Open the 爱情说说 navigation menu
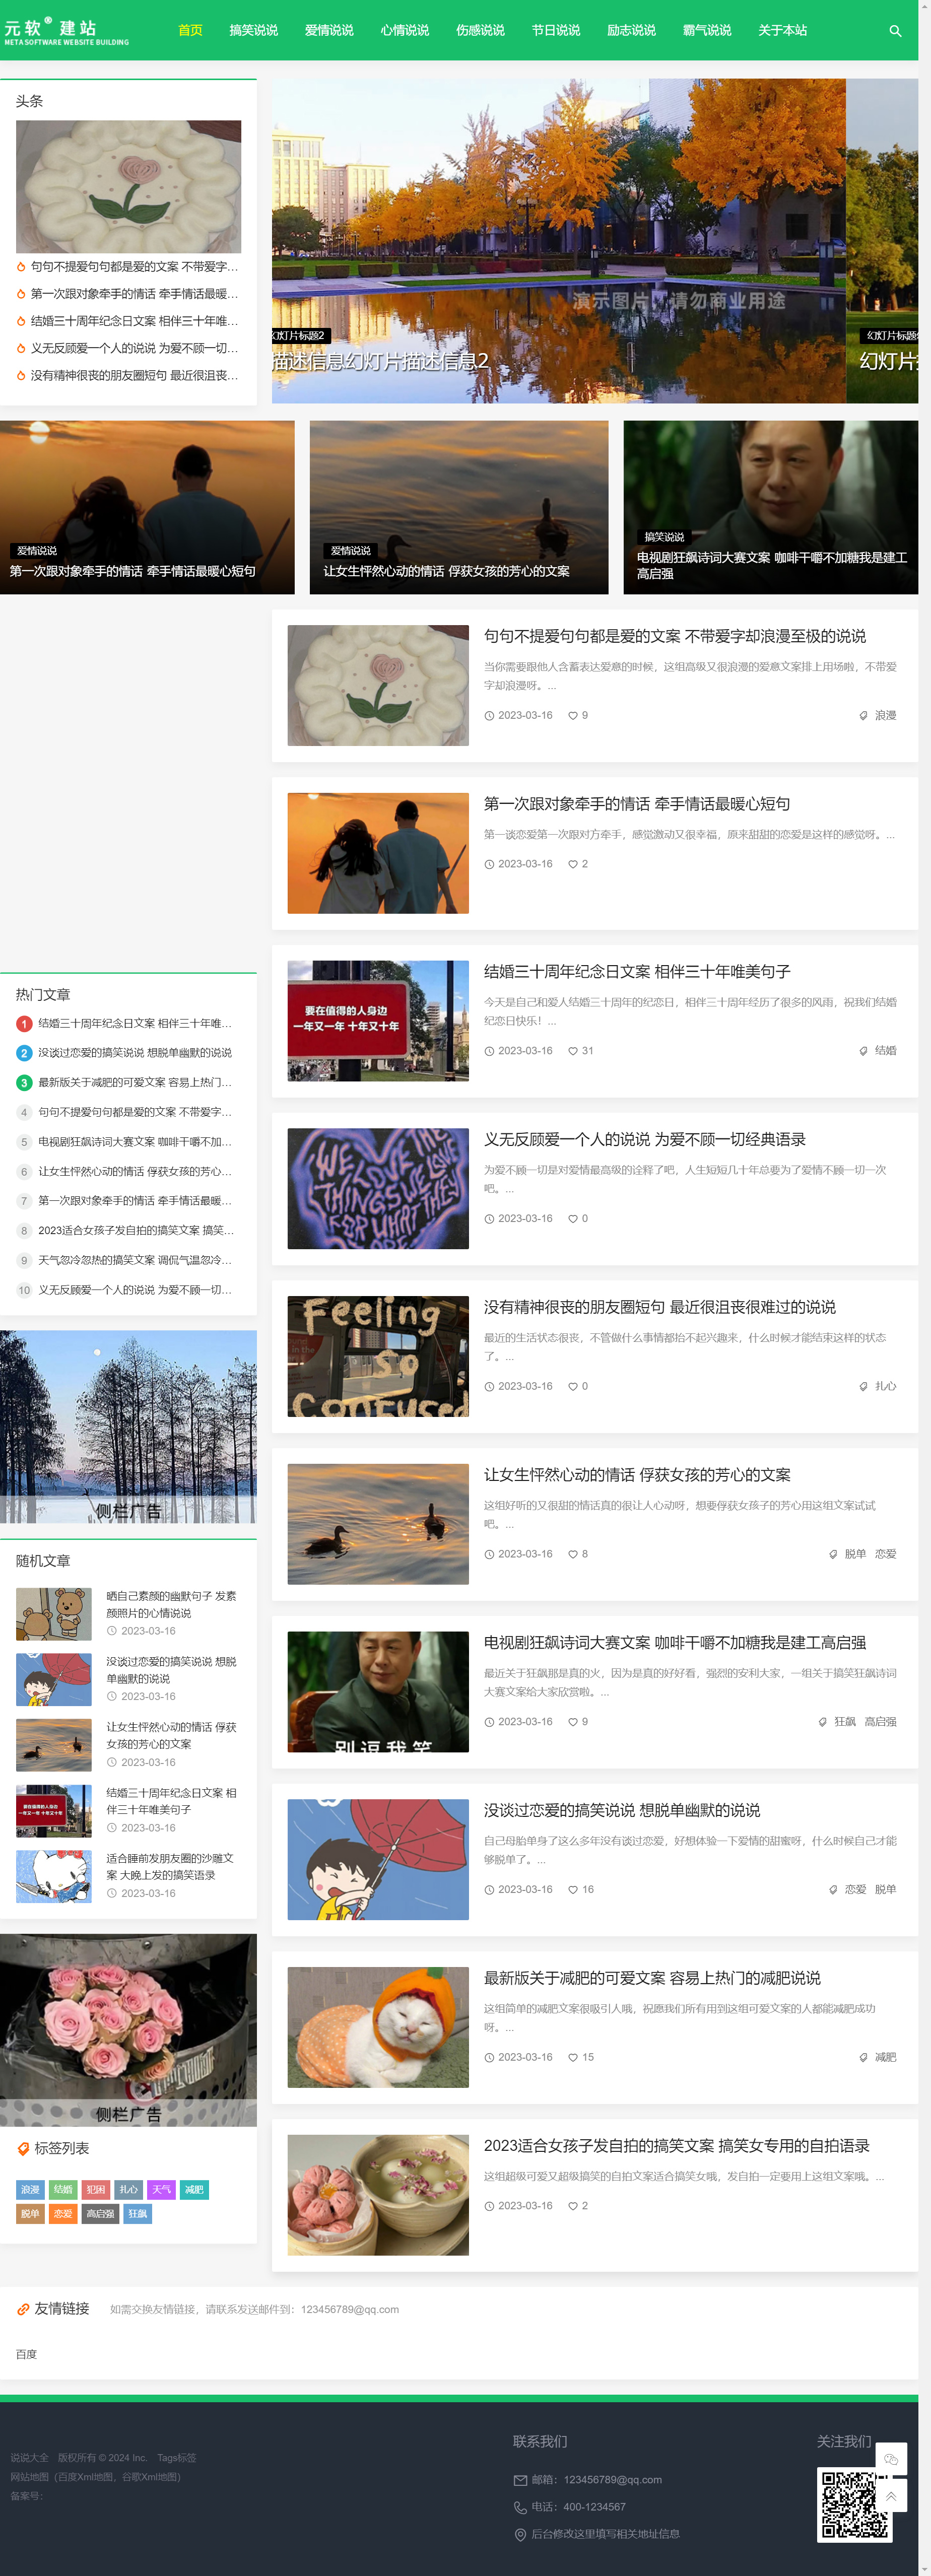The height and width of the screenshot is (2576, 931). [x=329, y=30]
